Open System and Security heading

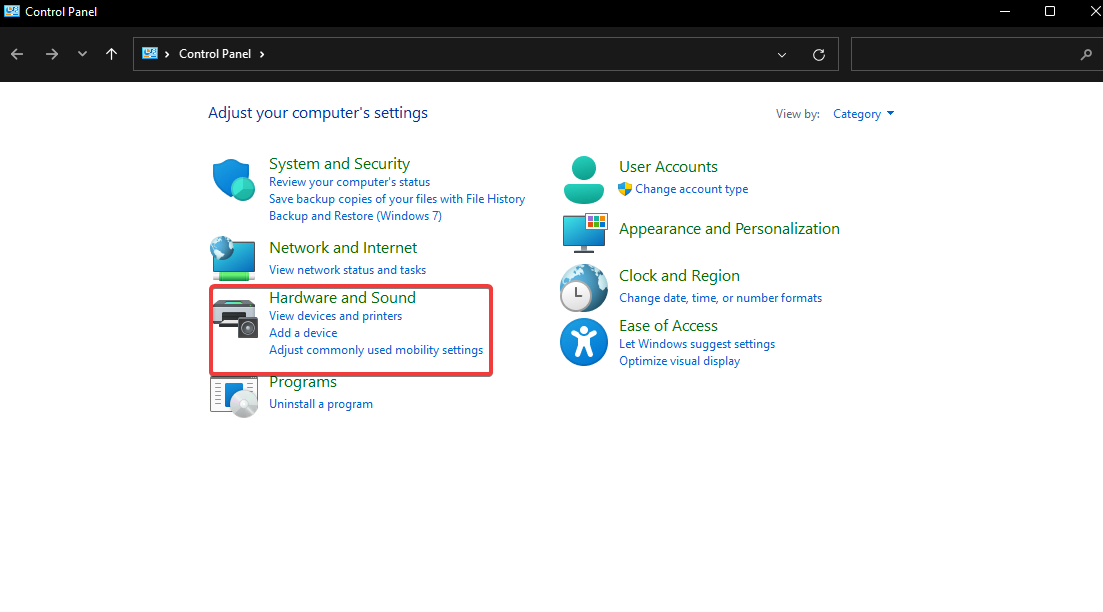[x=339, y=164]
